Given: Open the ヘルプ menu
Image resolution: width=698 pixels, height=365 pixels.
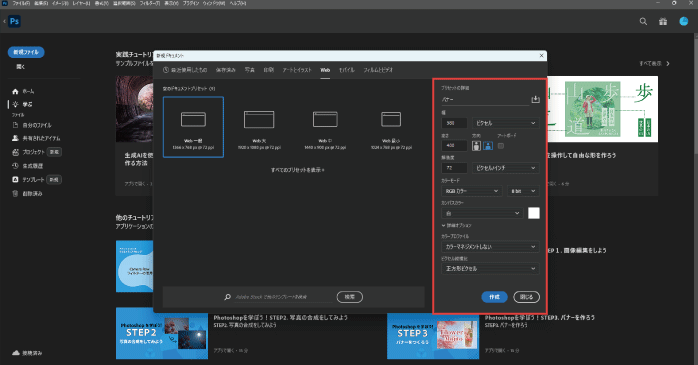Looking at the screenshot, I should 238,3.
